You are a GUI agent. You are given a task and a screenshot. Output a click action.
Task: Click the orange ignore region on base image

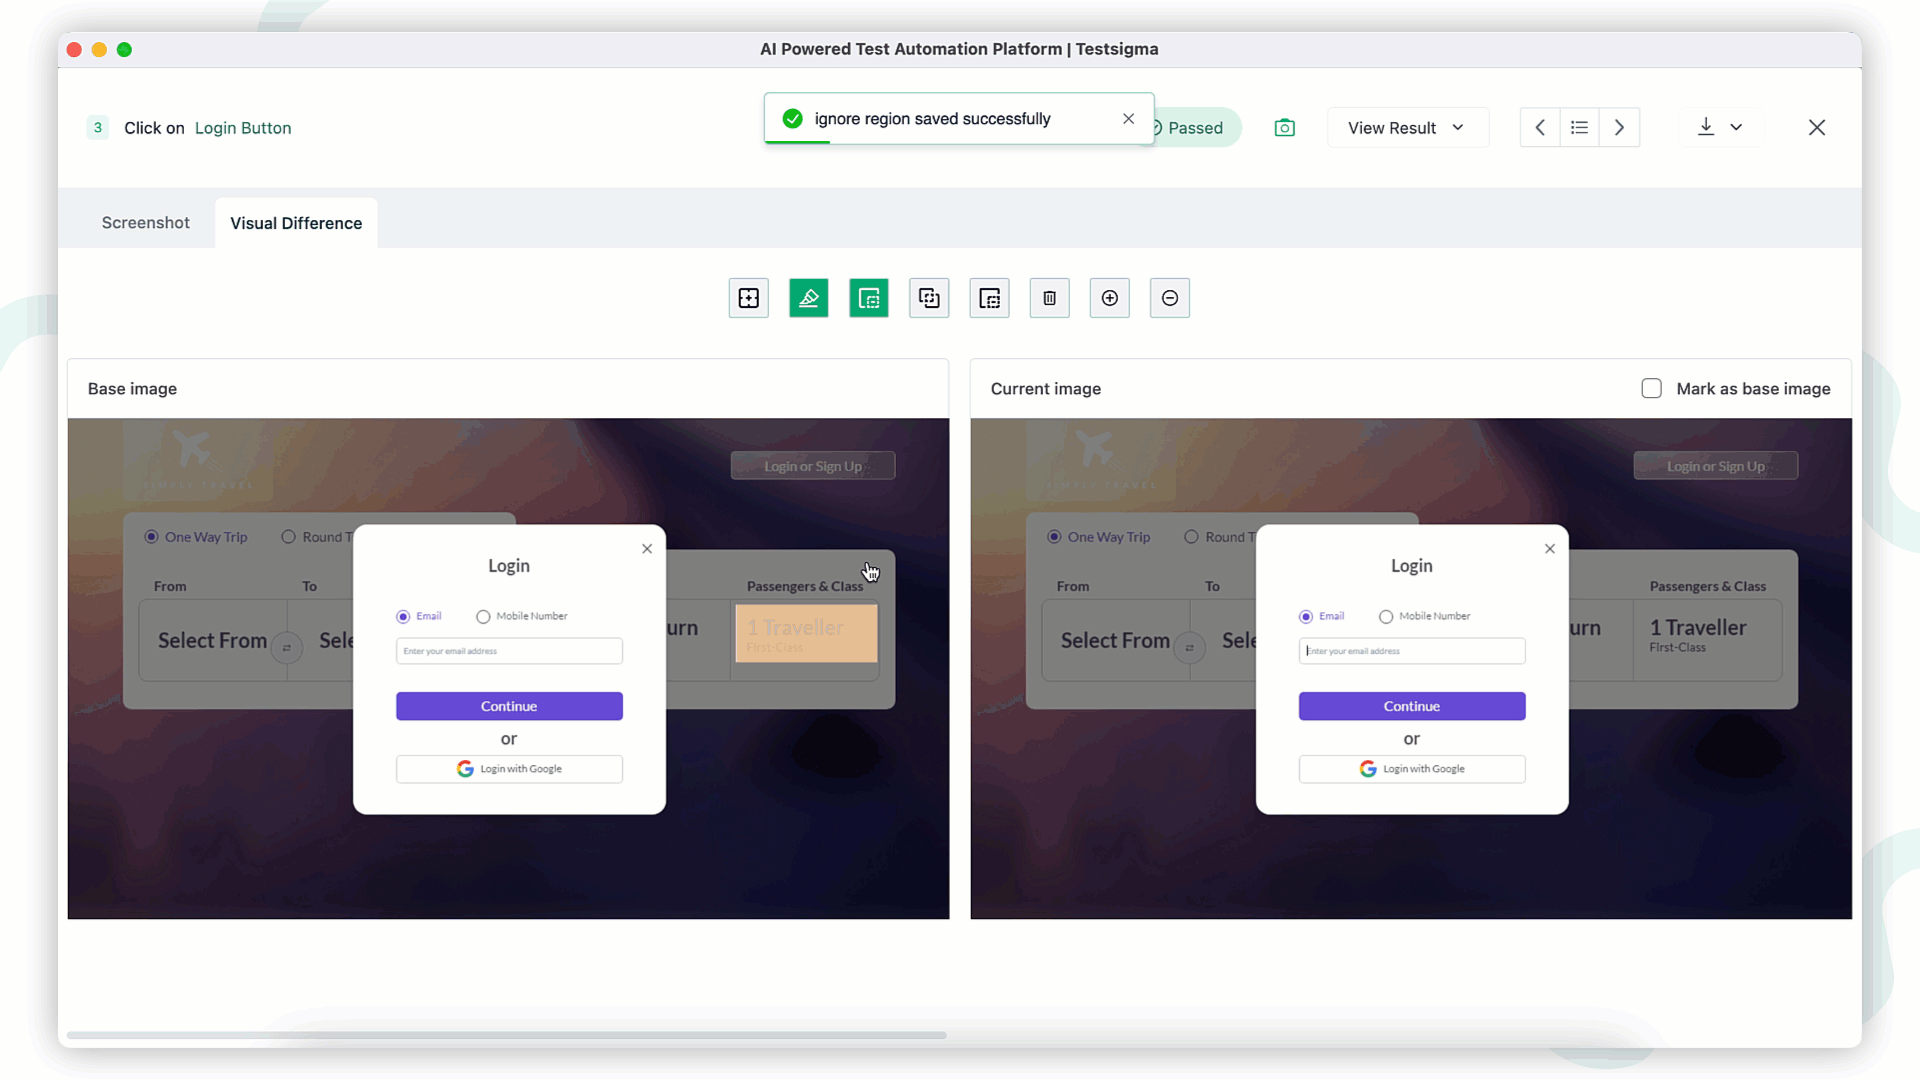[806, 633]
